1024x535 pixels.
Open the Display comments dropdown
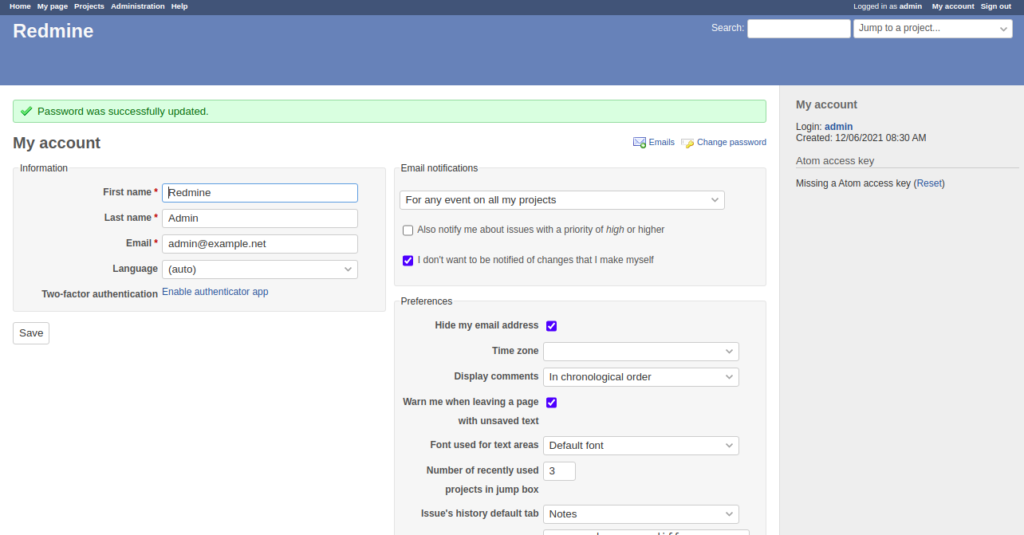pos(641,377)
